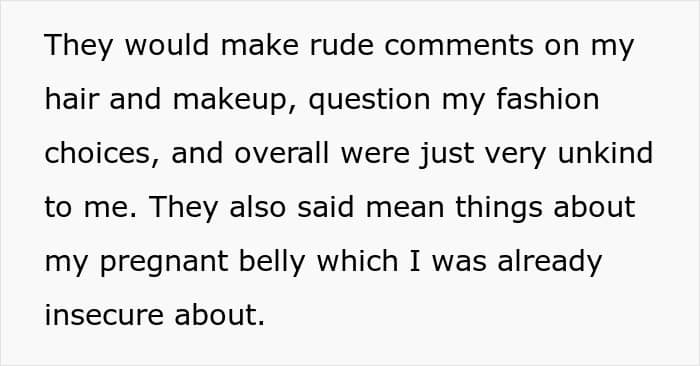Click on the word "which"
Screen dimensions: 700x366
pyautogui.click(x=357, y=261)
